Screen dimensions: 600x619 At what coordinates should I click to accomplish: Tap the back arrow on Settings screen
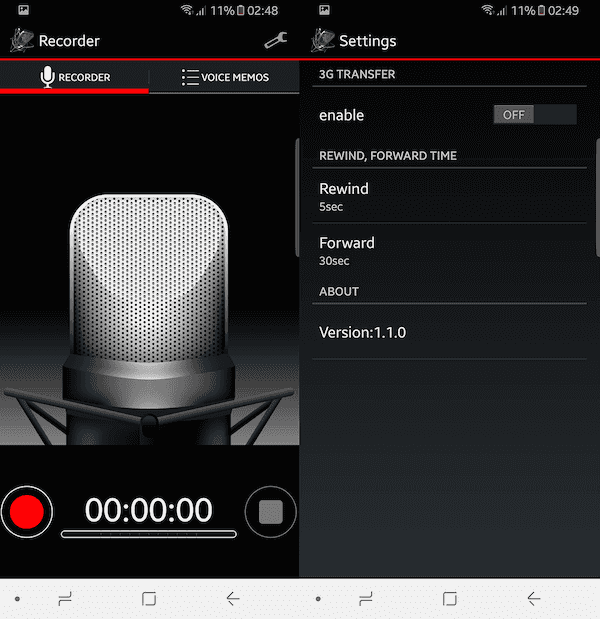click(534, 599)
